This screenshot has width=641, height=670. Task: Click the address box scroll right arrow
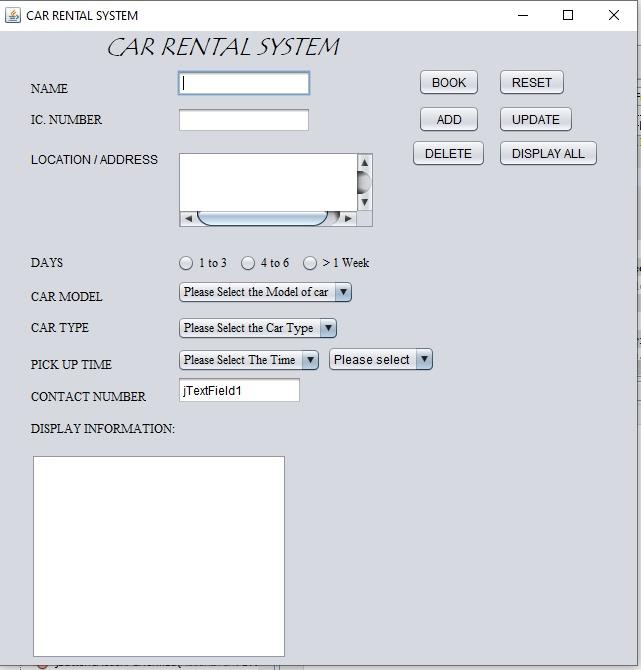tap(348, 219)
